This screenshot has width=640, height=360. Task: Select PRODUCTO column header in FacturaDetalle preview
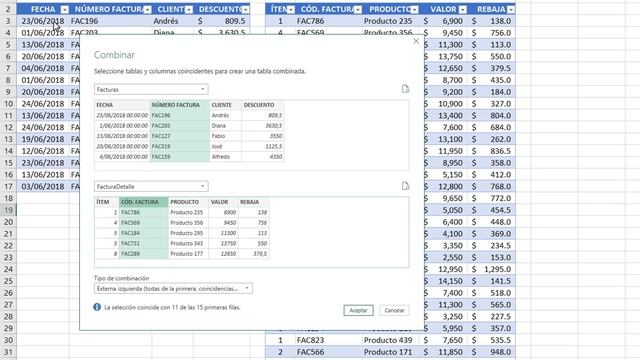point(189,202)
